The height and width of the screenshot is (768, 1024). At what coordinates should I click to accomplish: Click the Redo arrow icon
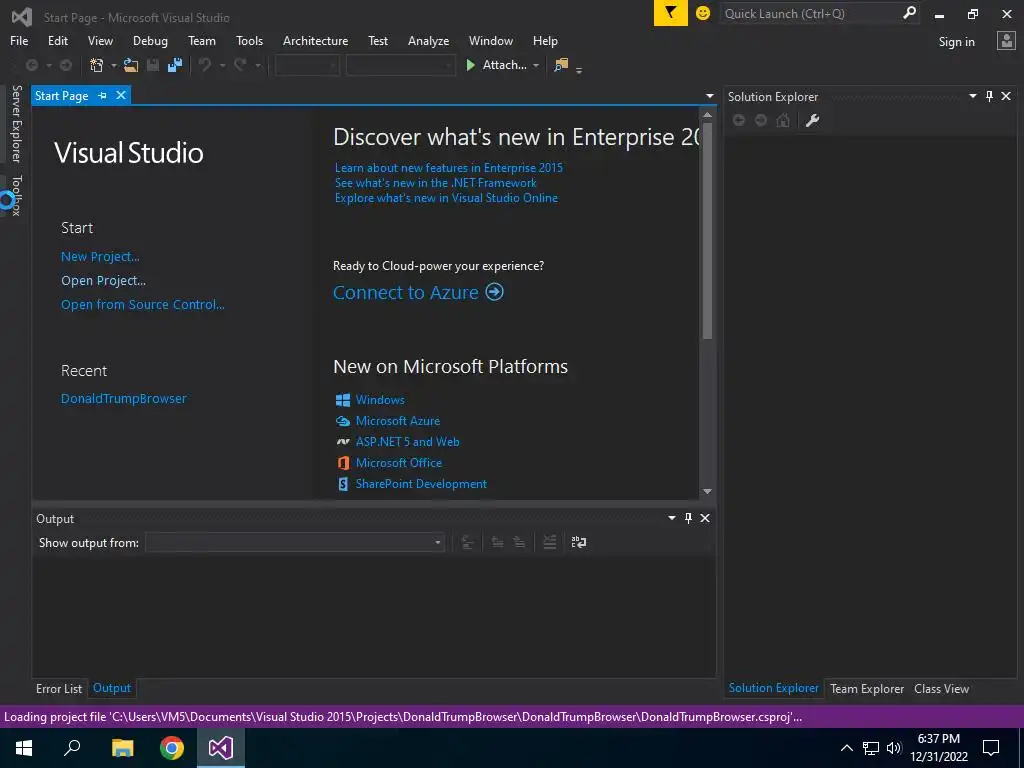(240, 65)
